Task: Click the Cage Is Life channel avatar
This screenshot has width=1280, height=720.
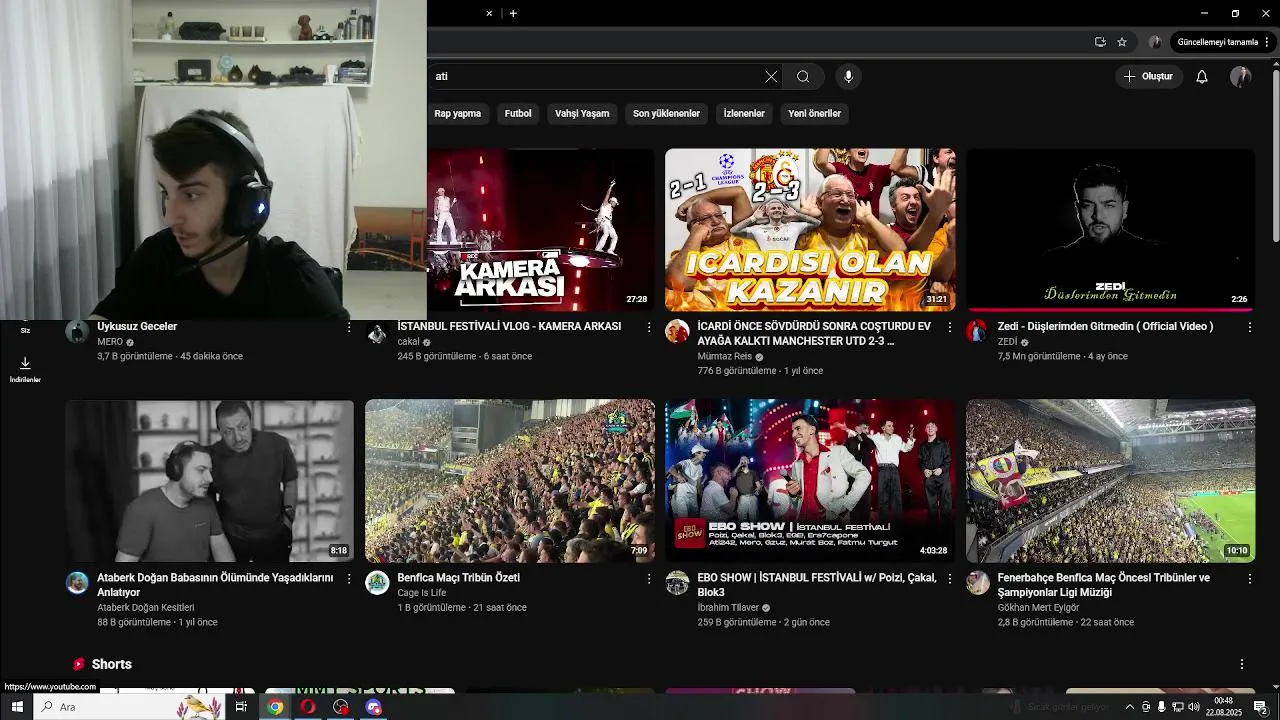Action: coord(377,582)
